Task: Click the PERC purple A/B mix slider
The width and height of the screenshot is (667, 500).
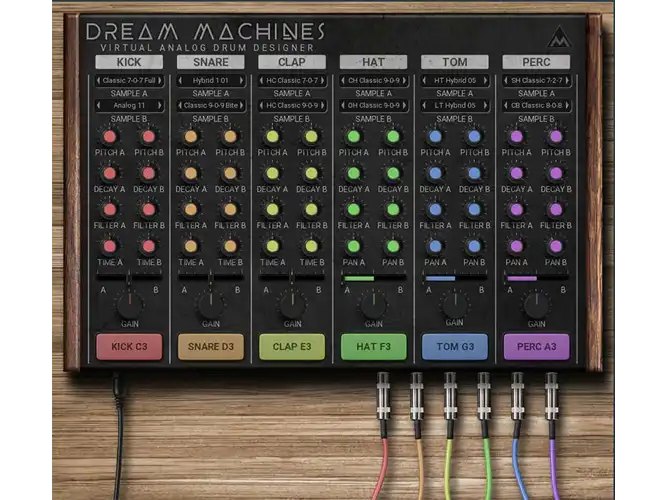Action: pyautogui.click(x=536, y=278)
